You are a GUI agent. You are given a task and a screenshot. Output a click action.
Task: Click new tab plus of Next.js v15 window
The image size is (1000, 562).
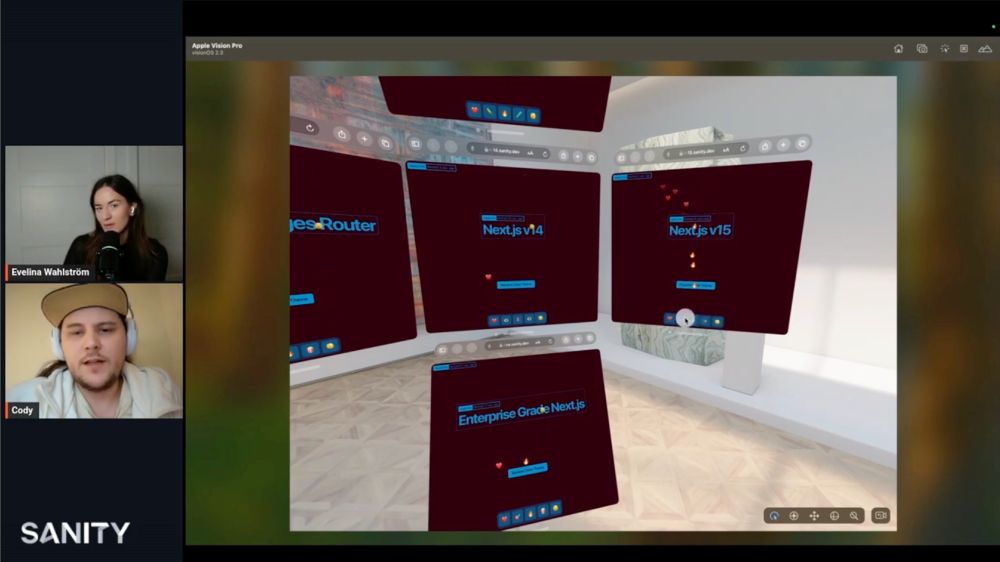tap(783, 145)
